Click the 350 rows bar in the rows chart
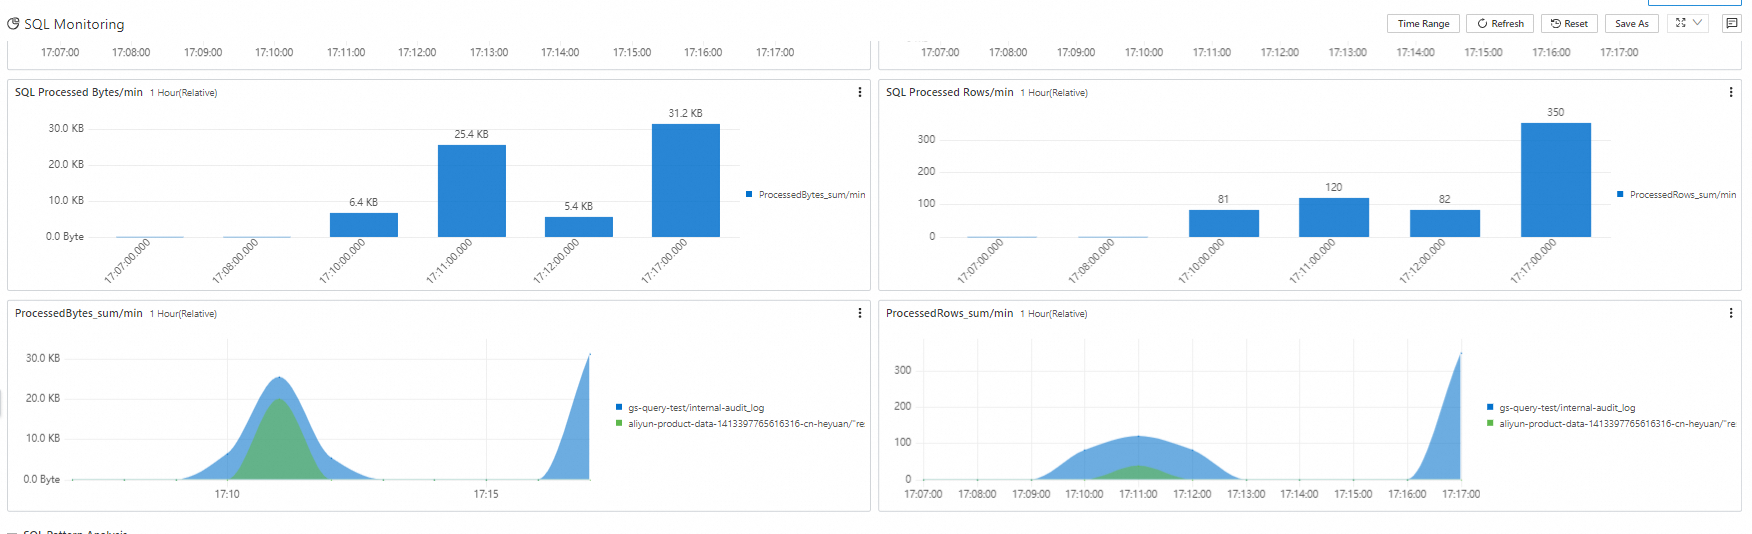The width and height of the screenshot is (1752, 534). tap(1555, 180)
